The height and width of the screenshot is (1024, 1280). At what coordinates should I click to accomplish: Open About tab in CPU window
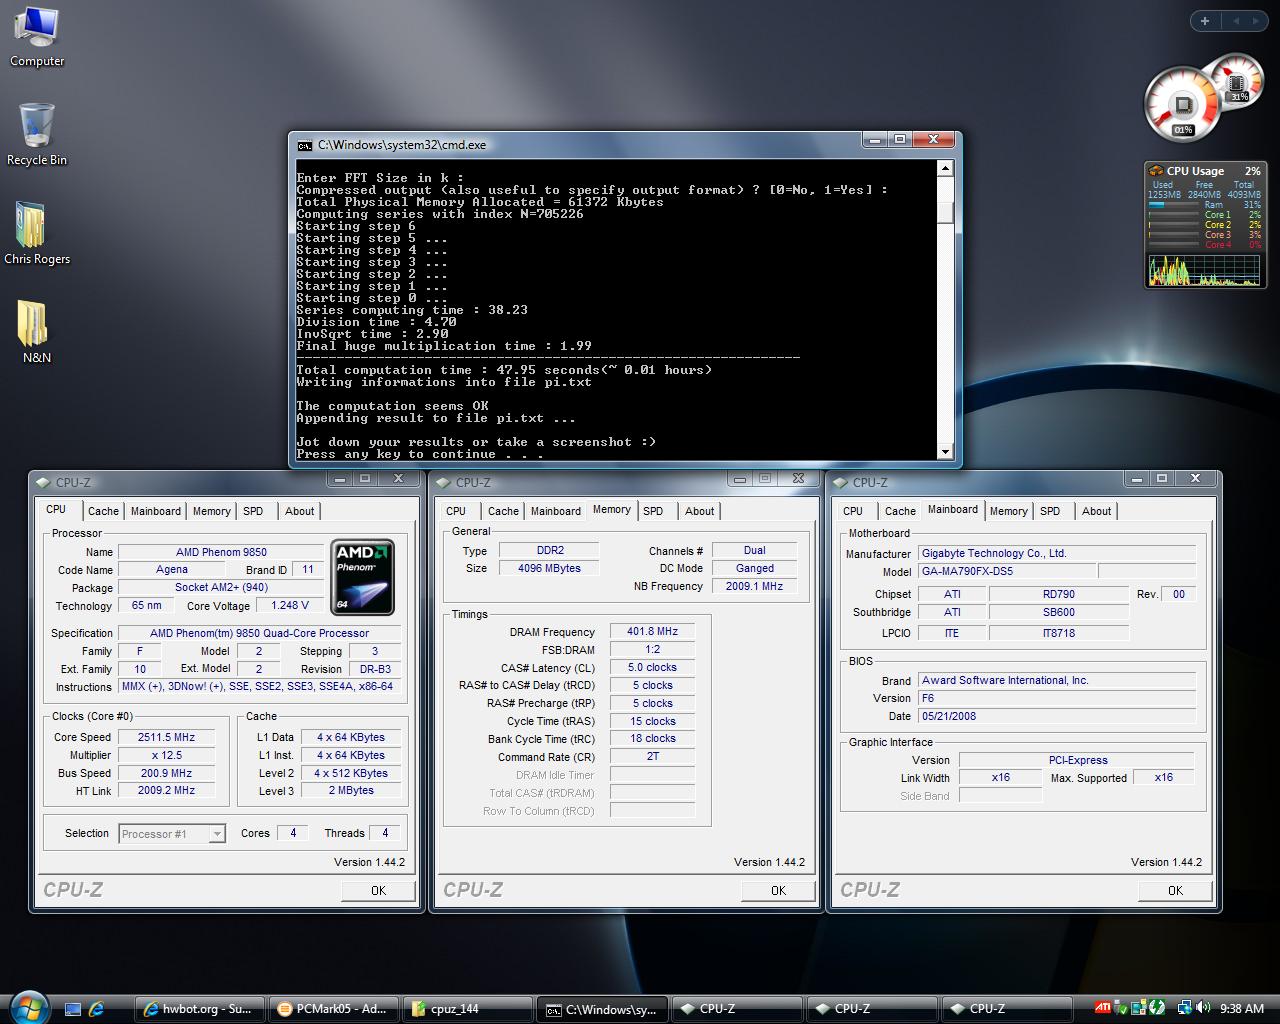pyautogui.click(x=300, y=511)
